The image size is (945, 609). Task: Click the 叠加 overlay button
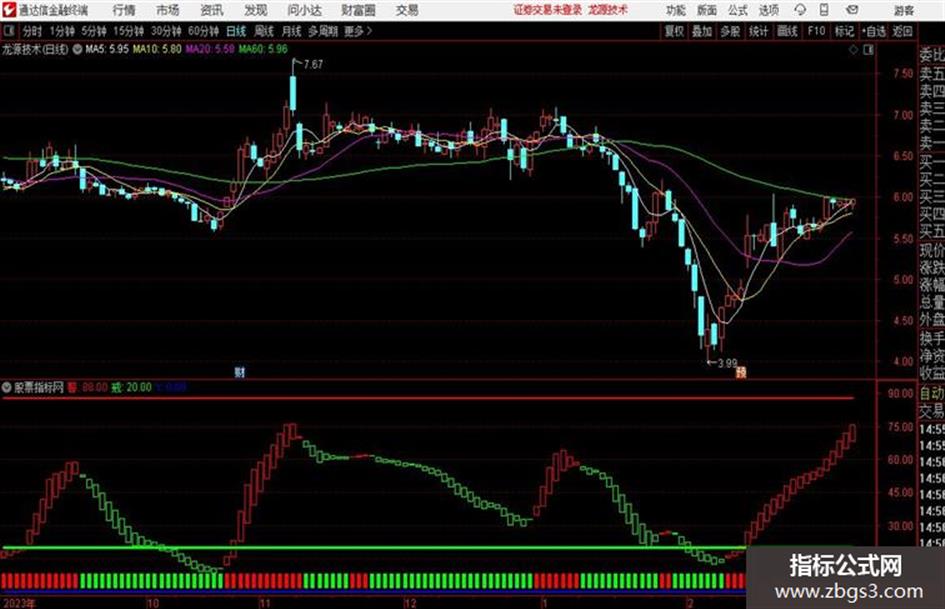(x=702, y=31)
